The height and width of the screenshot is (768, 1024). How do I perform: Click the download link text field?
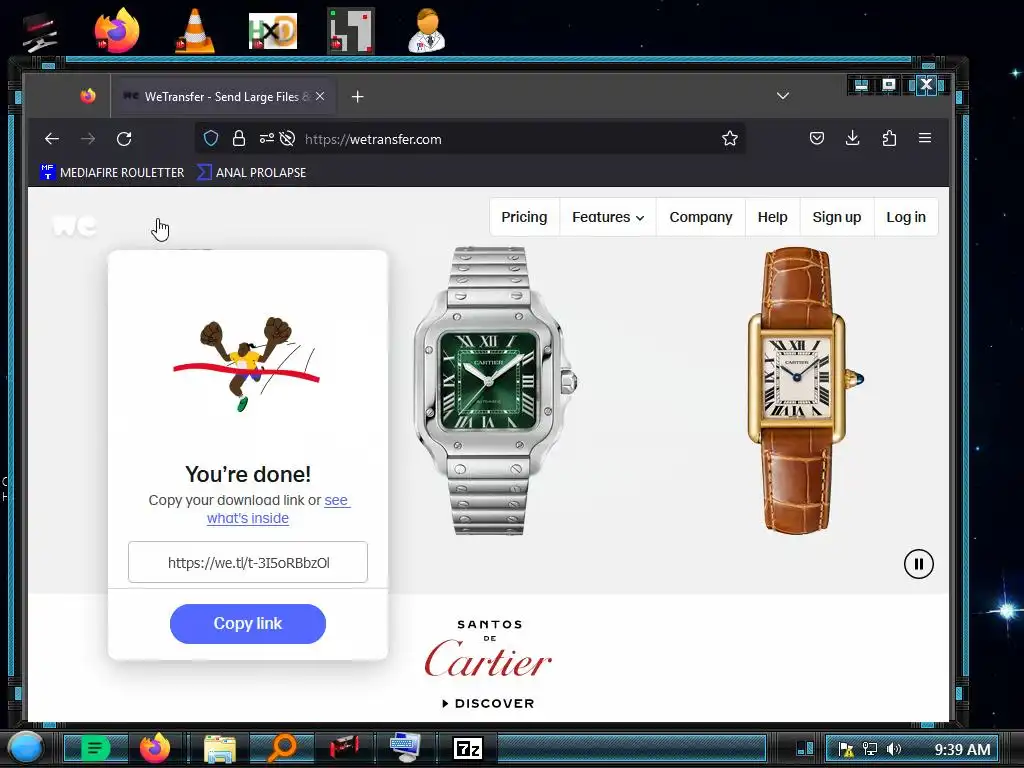pyautogui.click(x=248, y=562)
